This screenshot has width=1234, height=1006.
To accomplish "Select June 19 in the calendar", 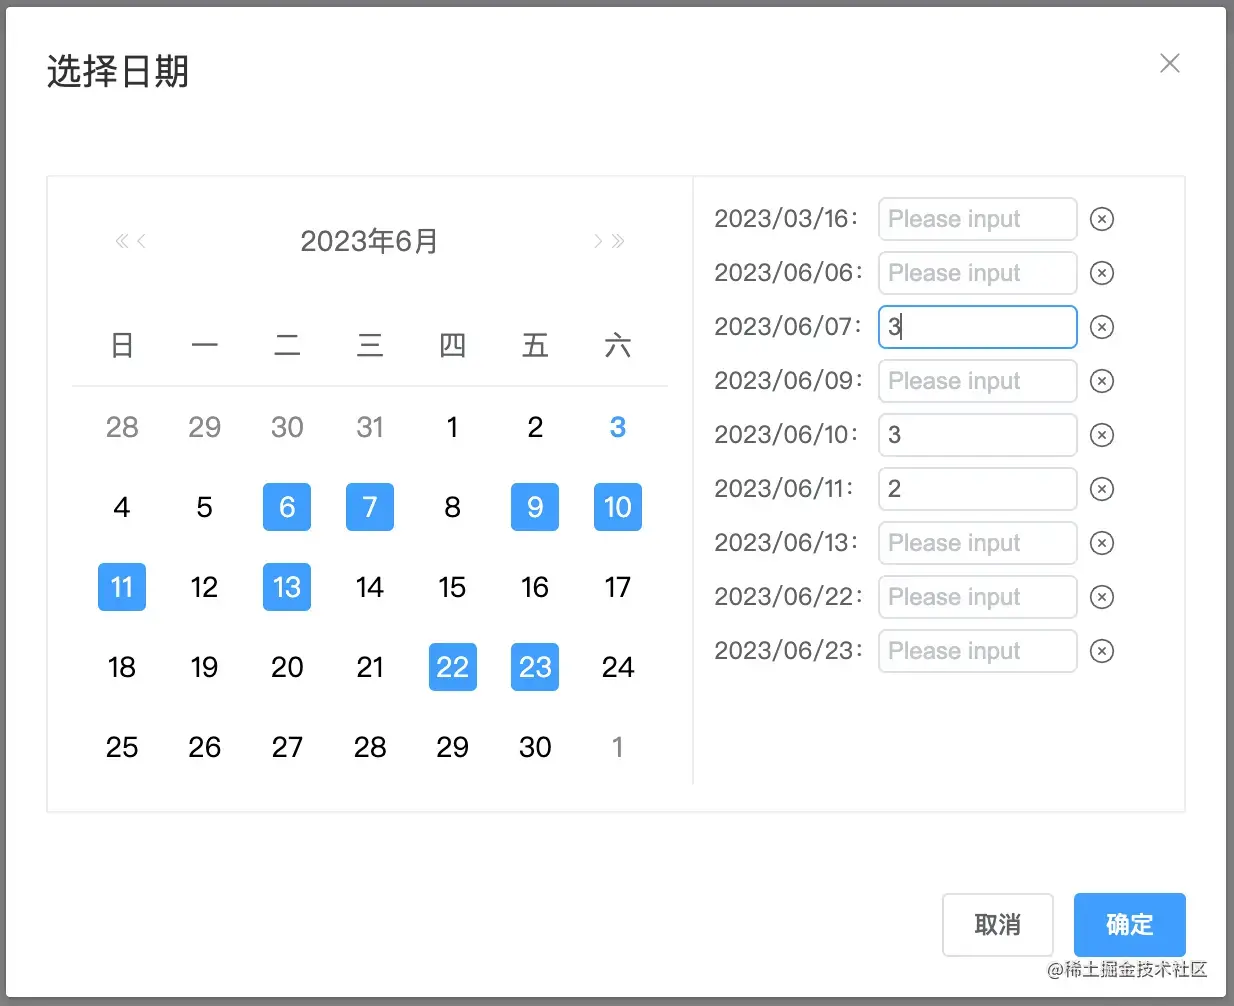I will click(204, 667).
